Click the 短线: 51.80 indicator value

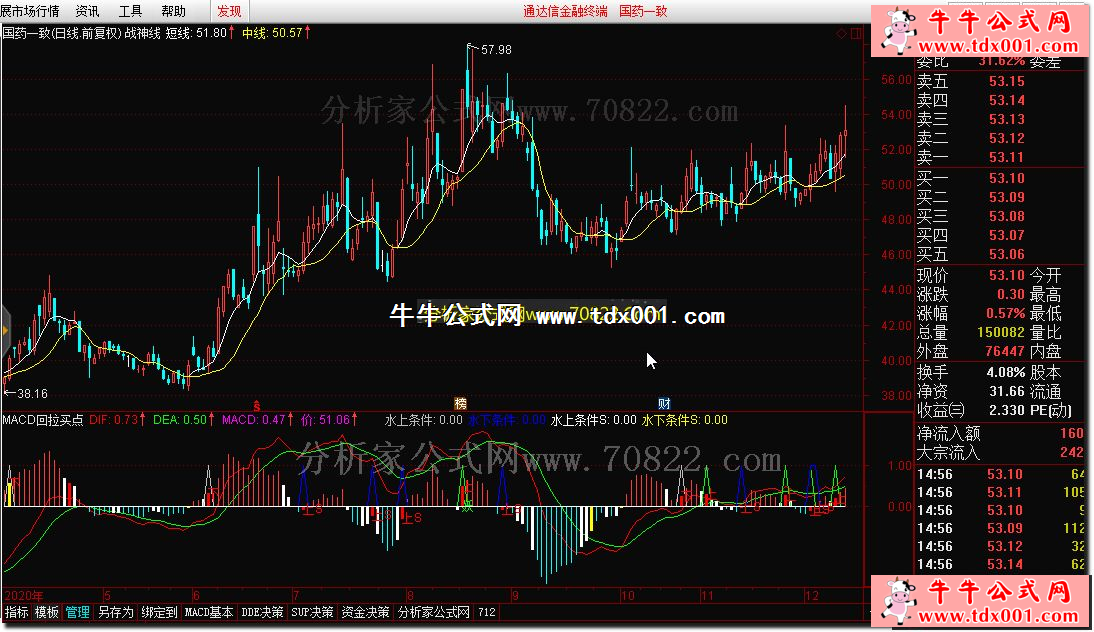pos(200,33)
